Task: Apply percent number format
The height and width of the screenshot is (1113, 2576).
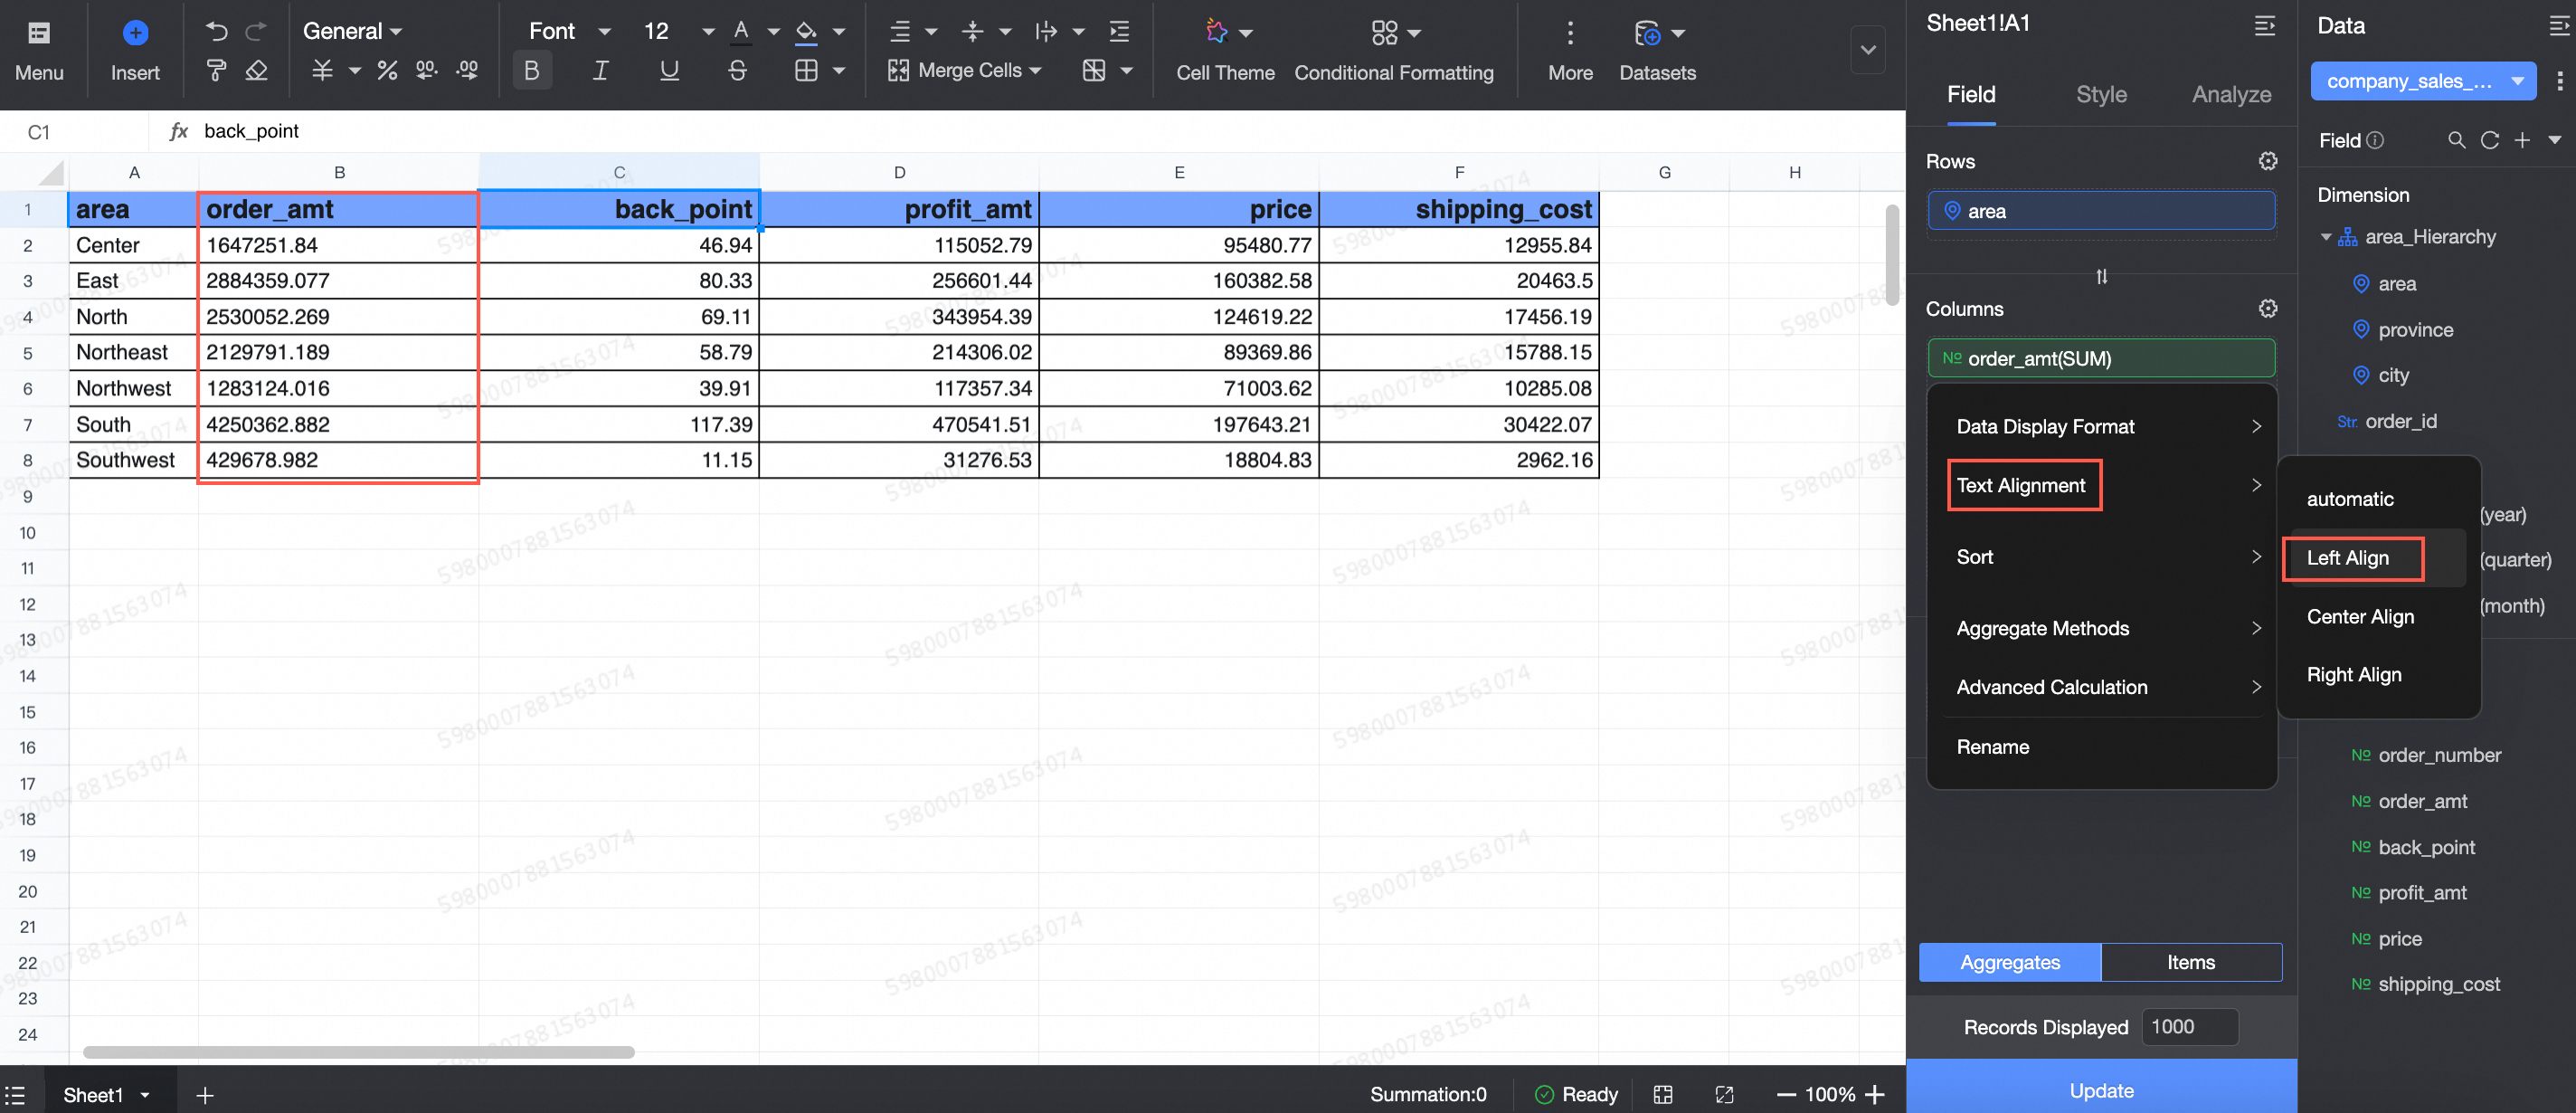Action: (x=387, y=71)
